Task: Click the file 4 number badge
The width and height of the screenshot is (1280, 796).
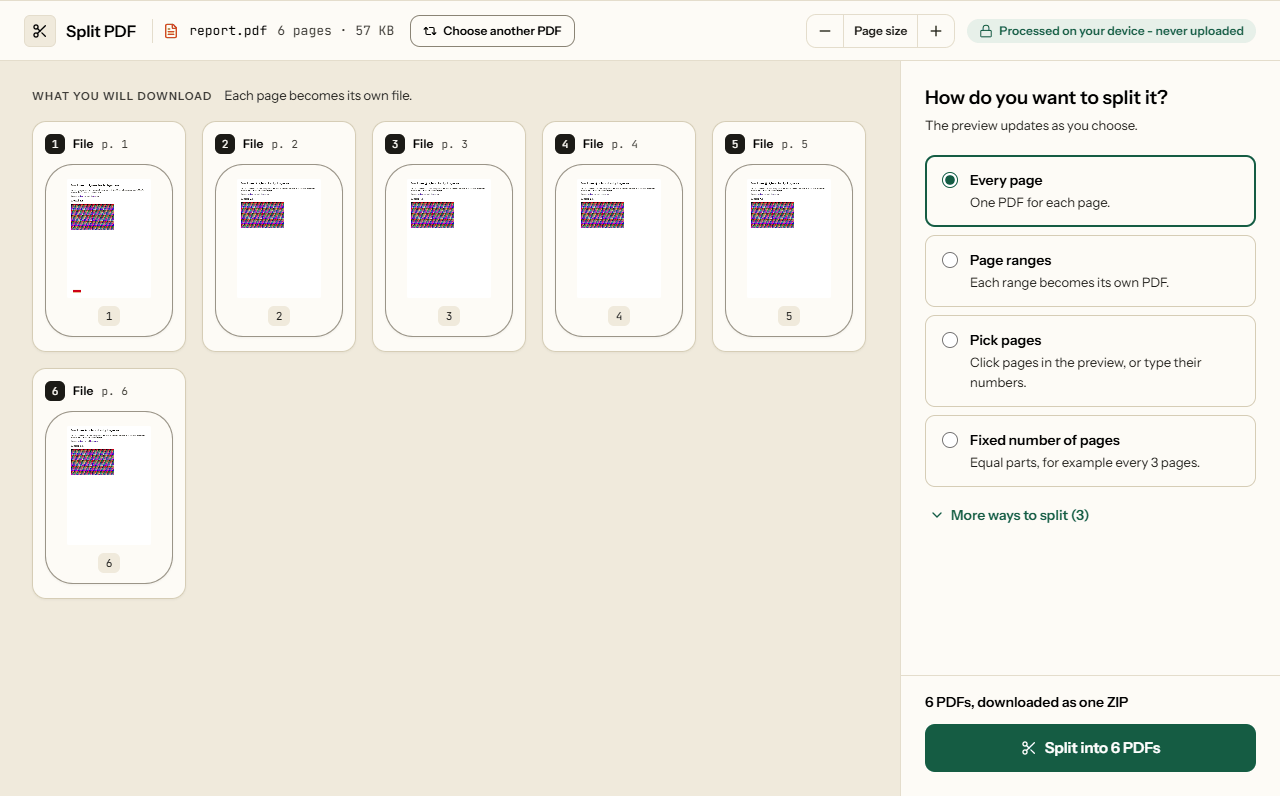Action: (565, 144)
